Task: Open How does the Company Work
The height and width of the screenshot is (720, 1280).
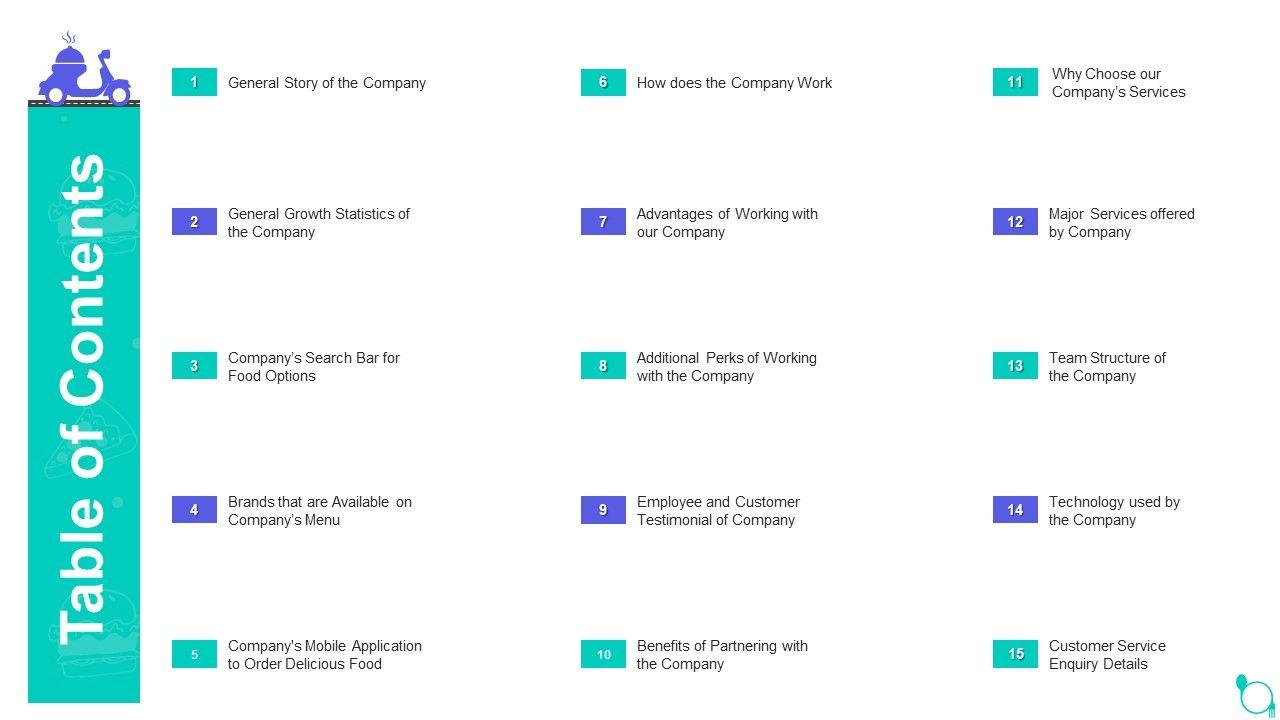Action: point(734,83)
